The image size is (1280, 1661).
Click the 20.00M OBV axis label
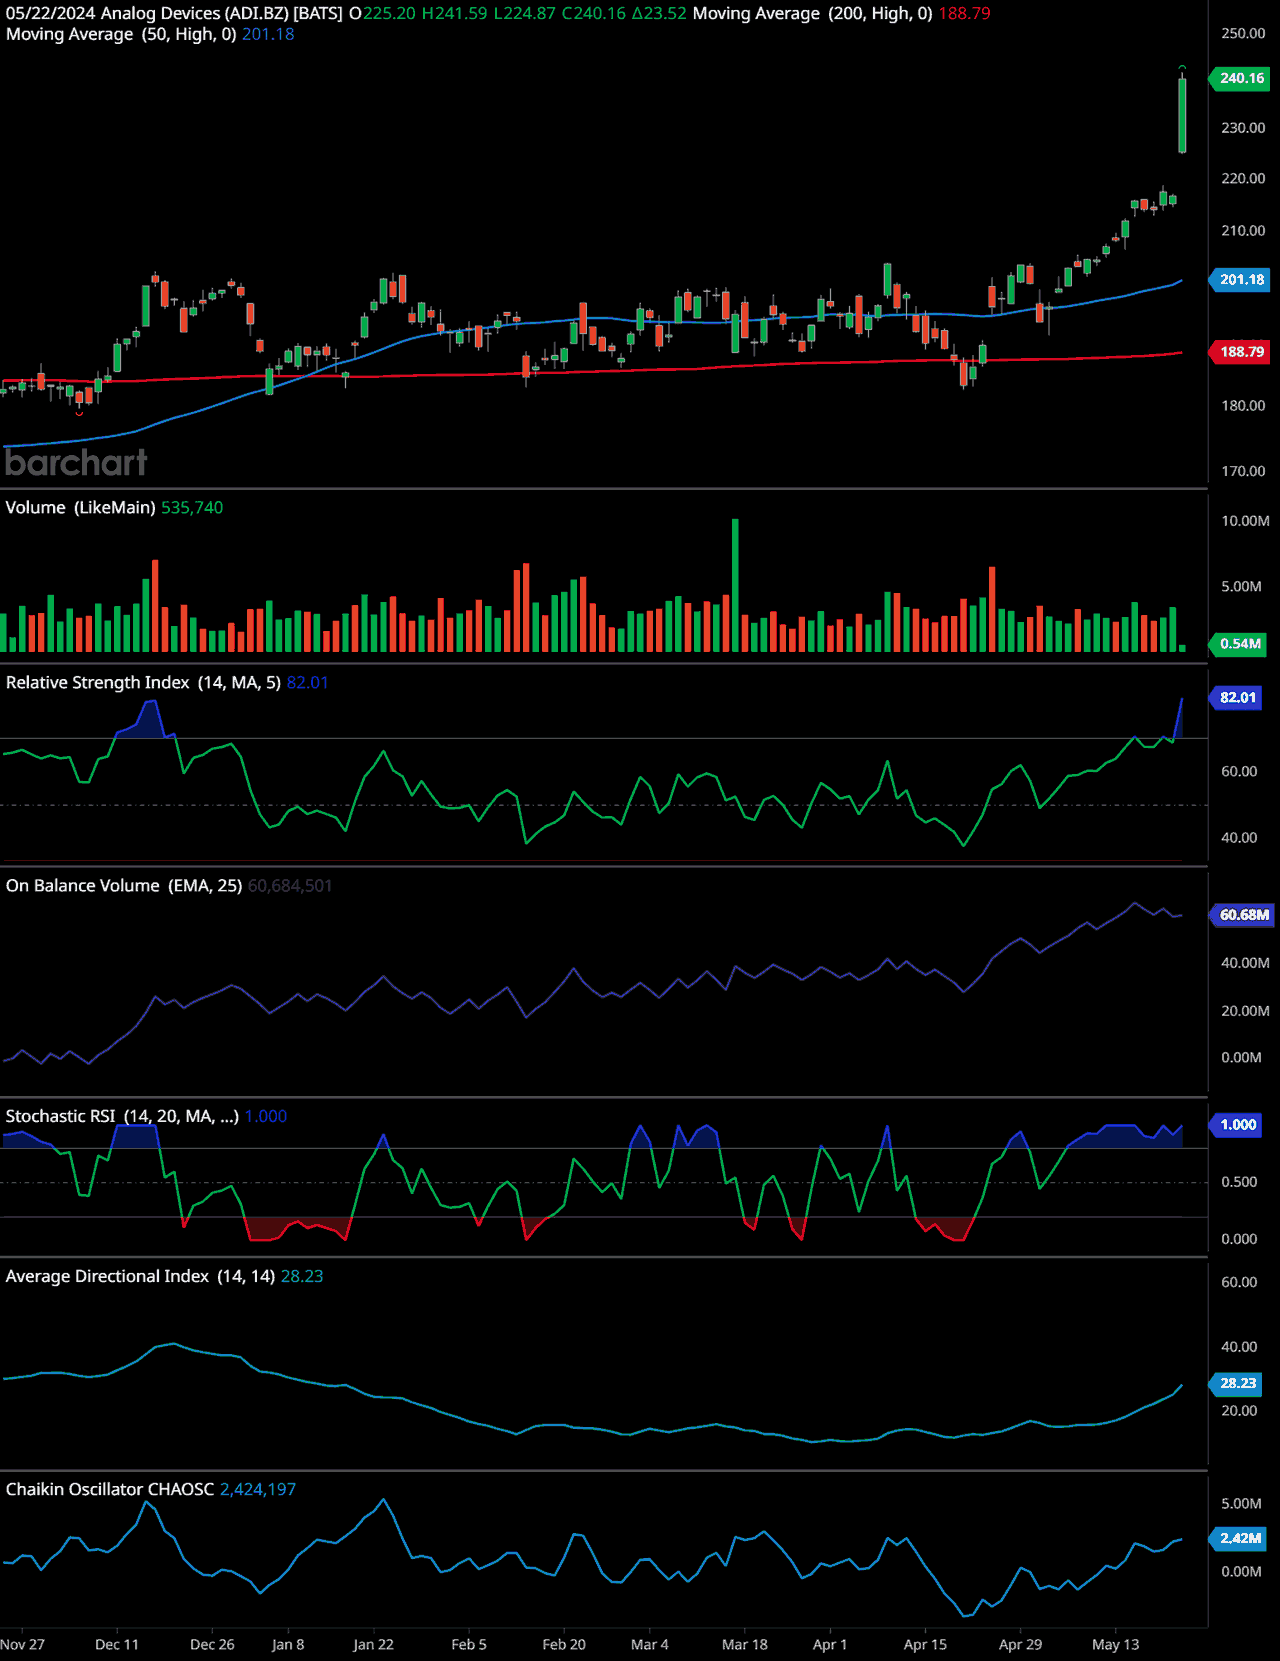(x=1245, y=1011)
